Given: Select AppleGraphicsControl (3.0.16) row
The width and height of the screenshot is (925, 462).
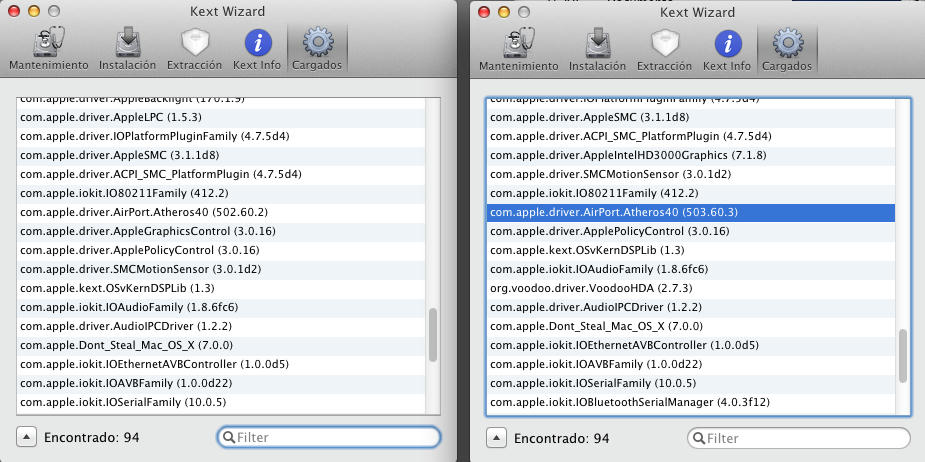Looking at the screenshot, I should point(221,231).
